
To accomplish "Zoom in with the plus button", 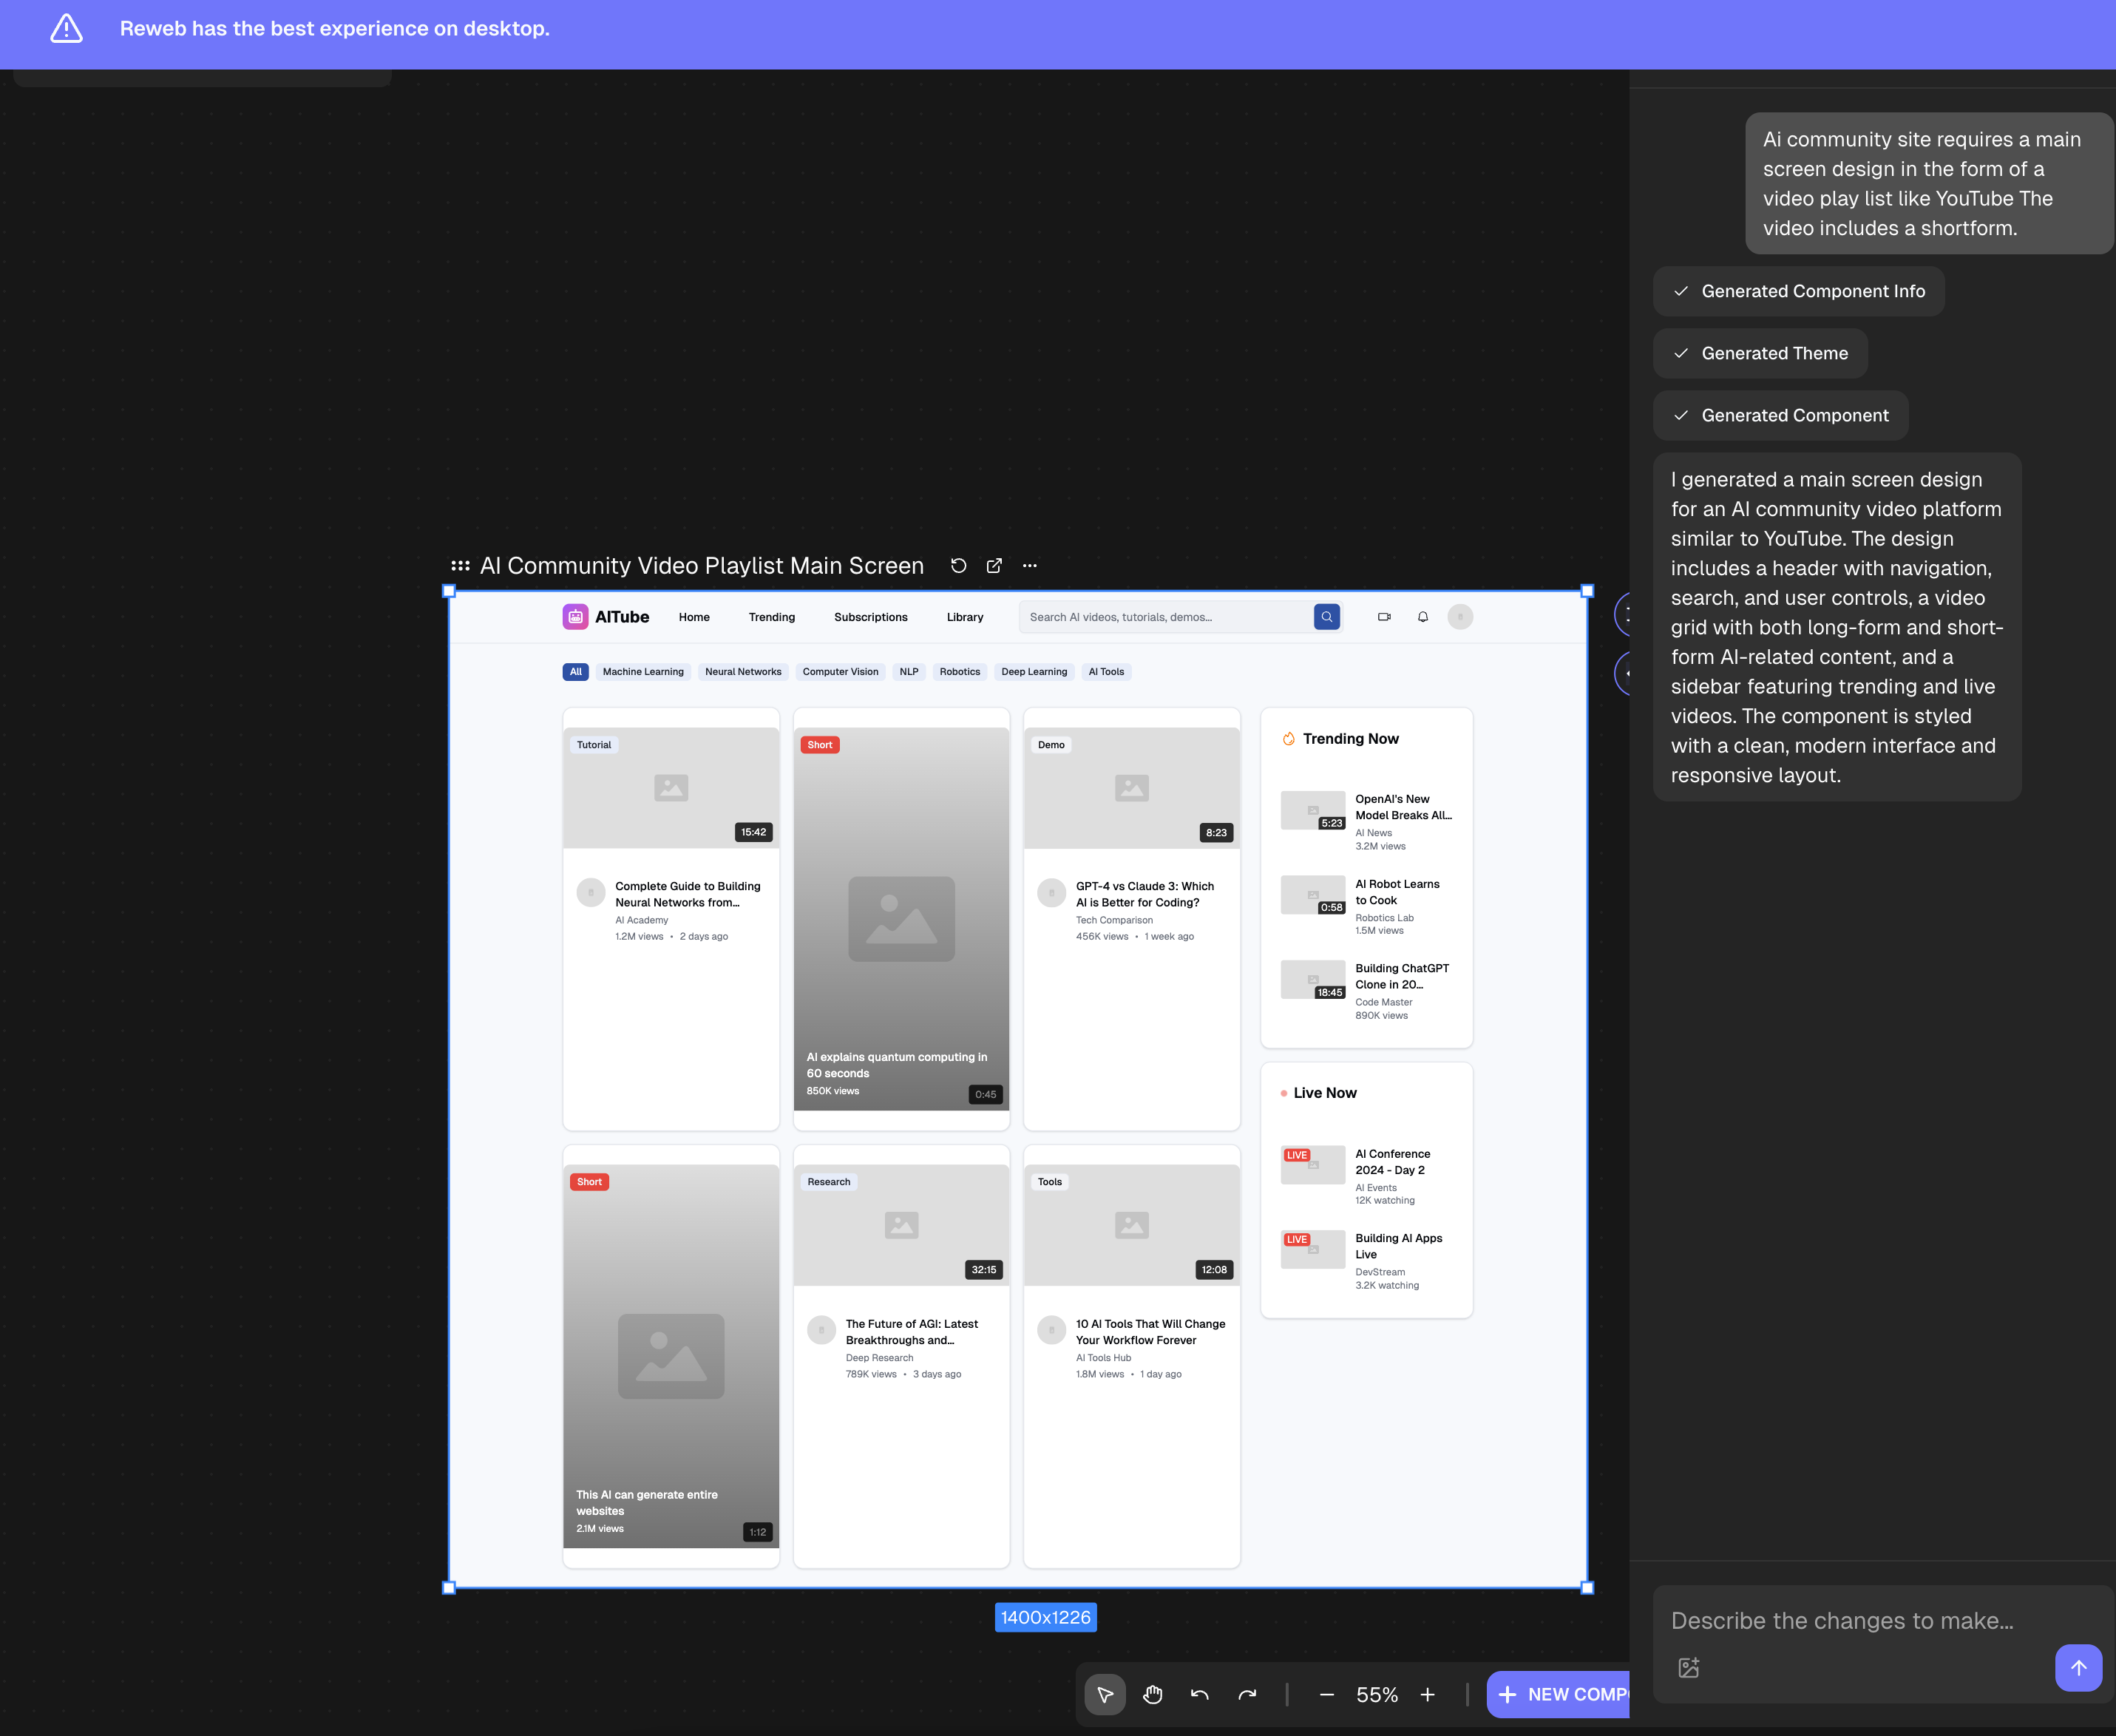I will tap(1427, 1694).
